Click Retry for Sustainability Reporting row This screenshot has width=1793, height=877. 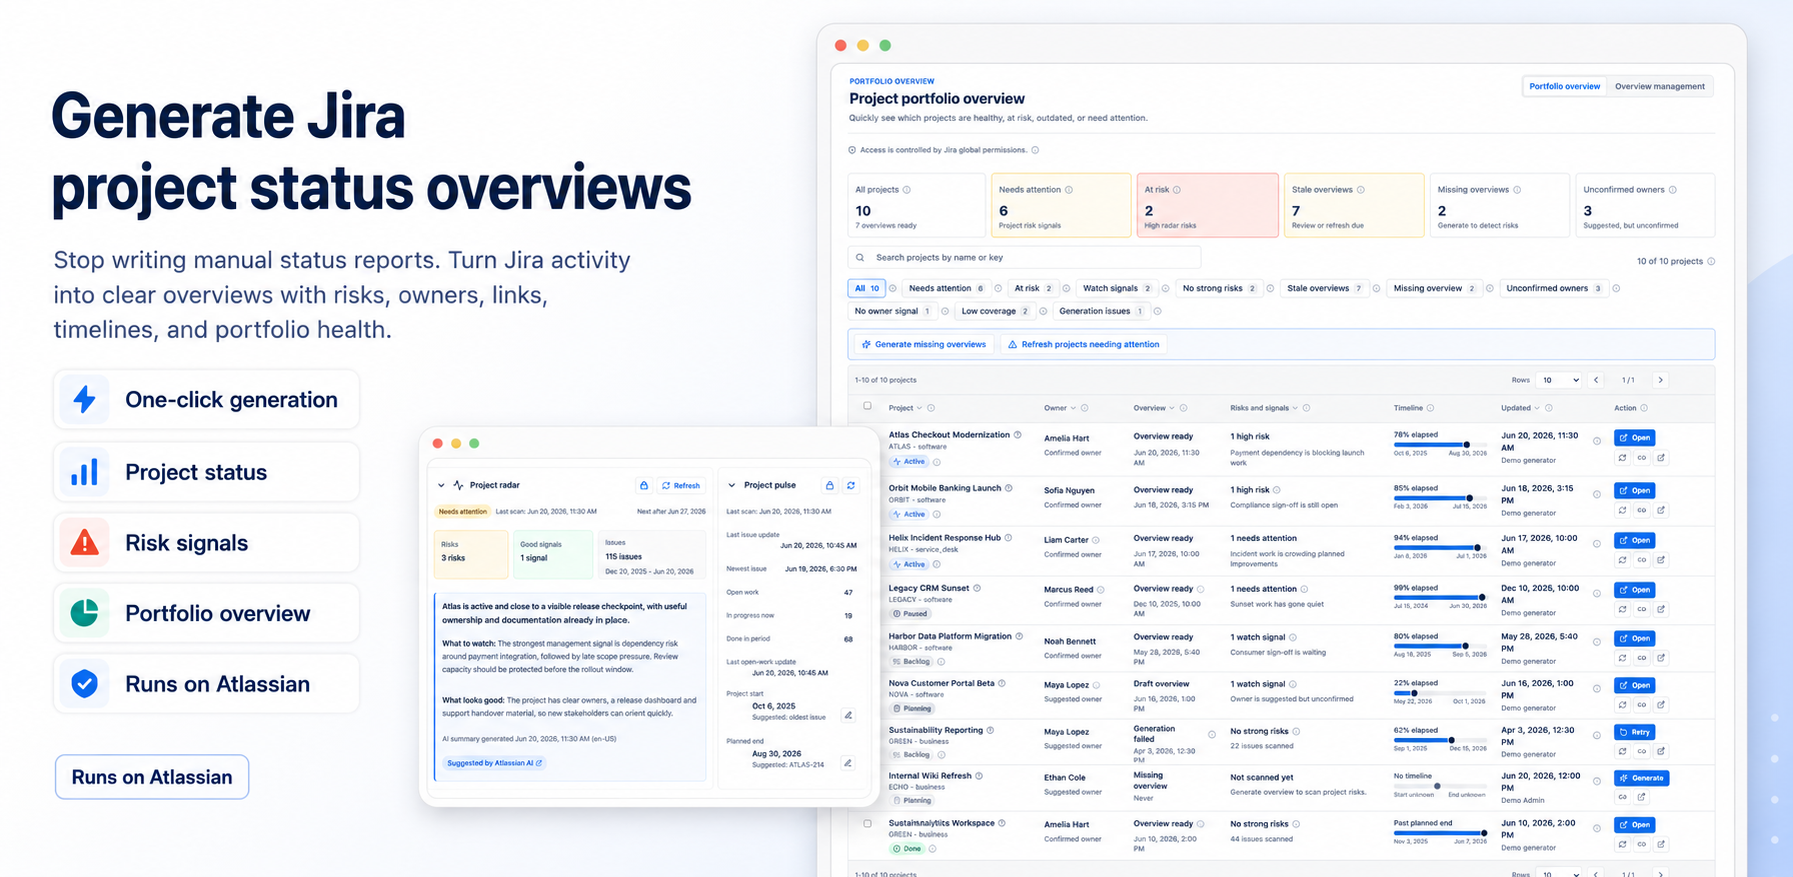[x=1635, y=732]
